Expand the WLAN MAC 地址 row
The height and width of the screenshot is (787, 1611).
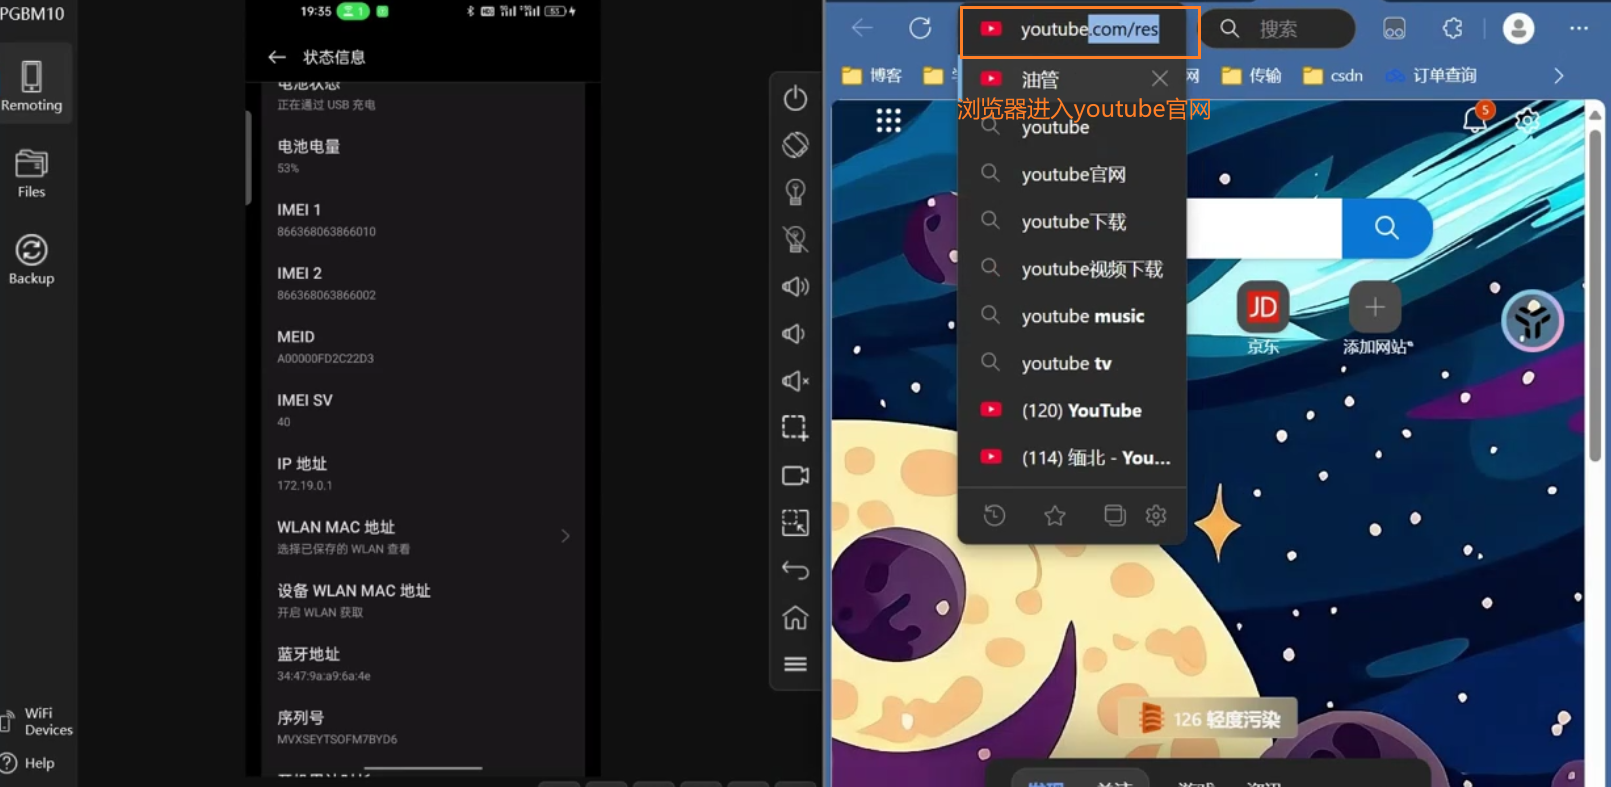pos(423,536)
